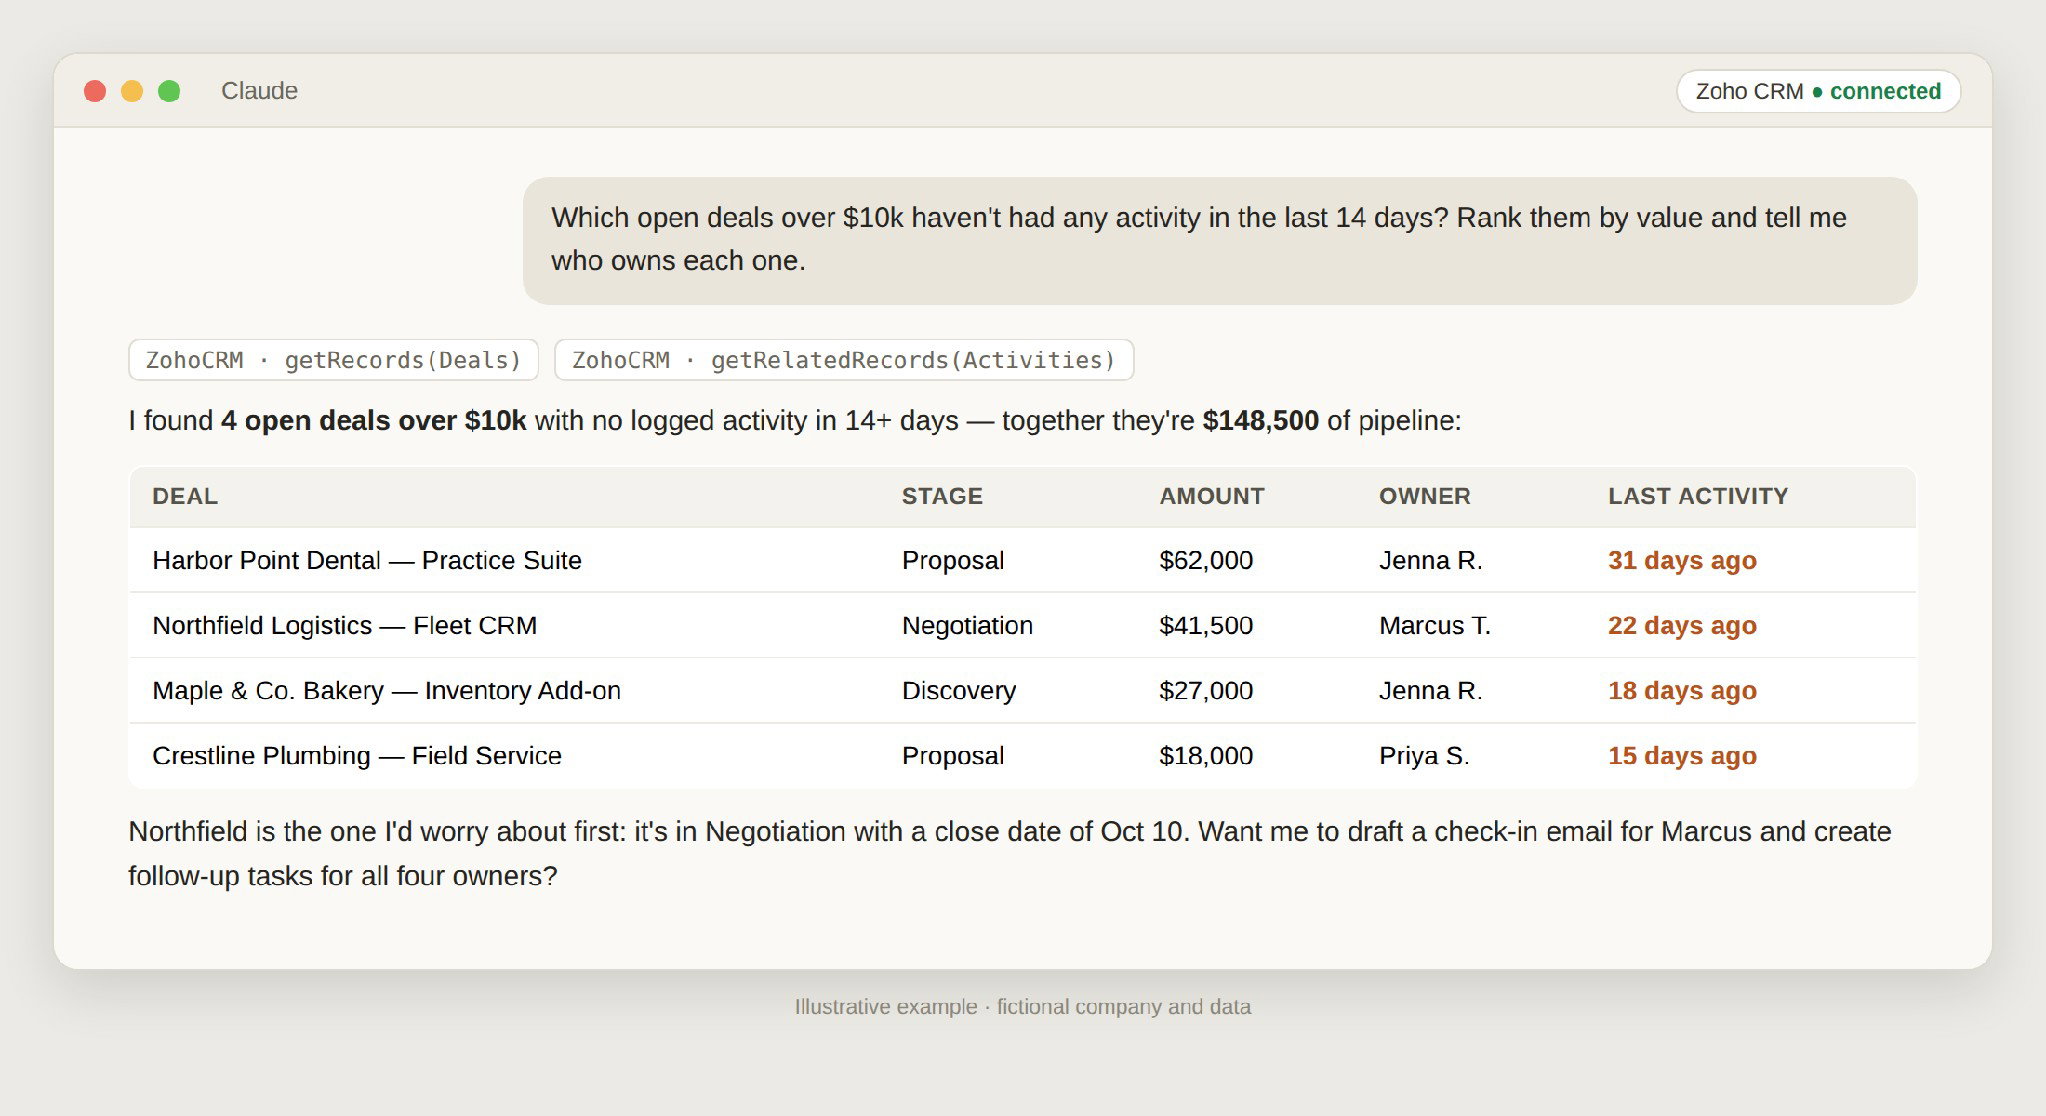Click the OWNER column header
The height and width of the screenshot is (1116, 2046).
[x=1425, y=496]
